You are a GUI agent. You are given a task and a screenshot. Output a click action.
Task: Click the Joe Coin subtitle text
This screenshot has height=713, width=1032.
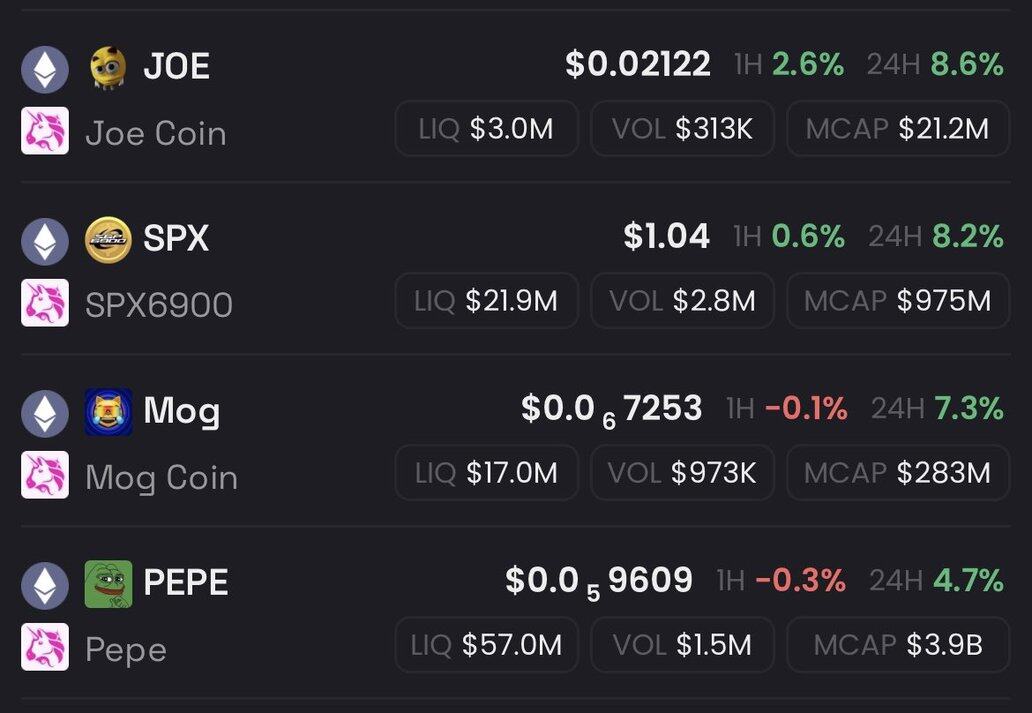click(156, 134)
